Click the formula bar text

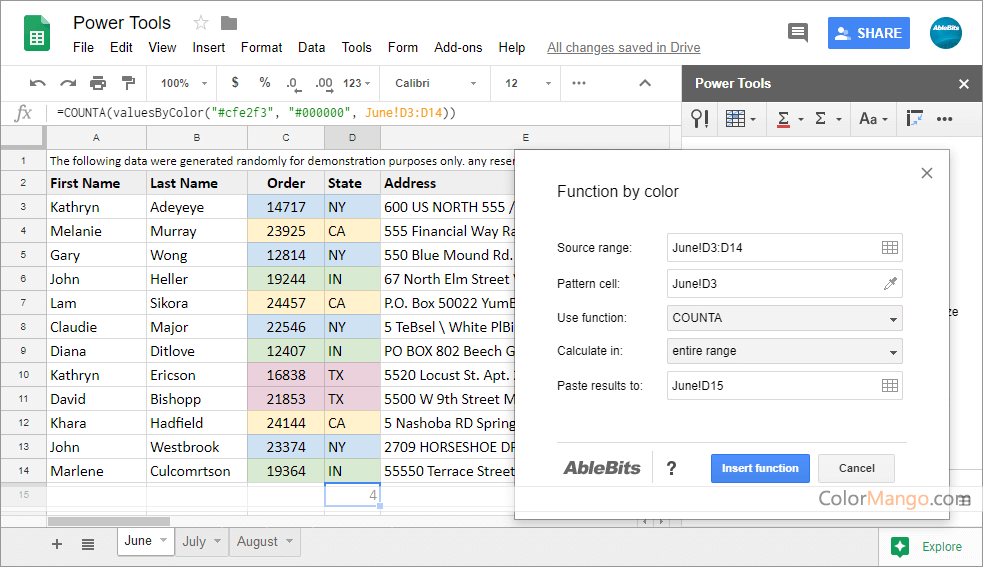[256, 113]
